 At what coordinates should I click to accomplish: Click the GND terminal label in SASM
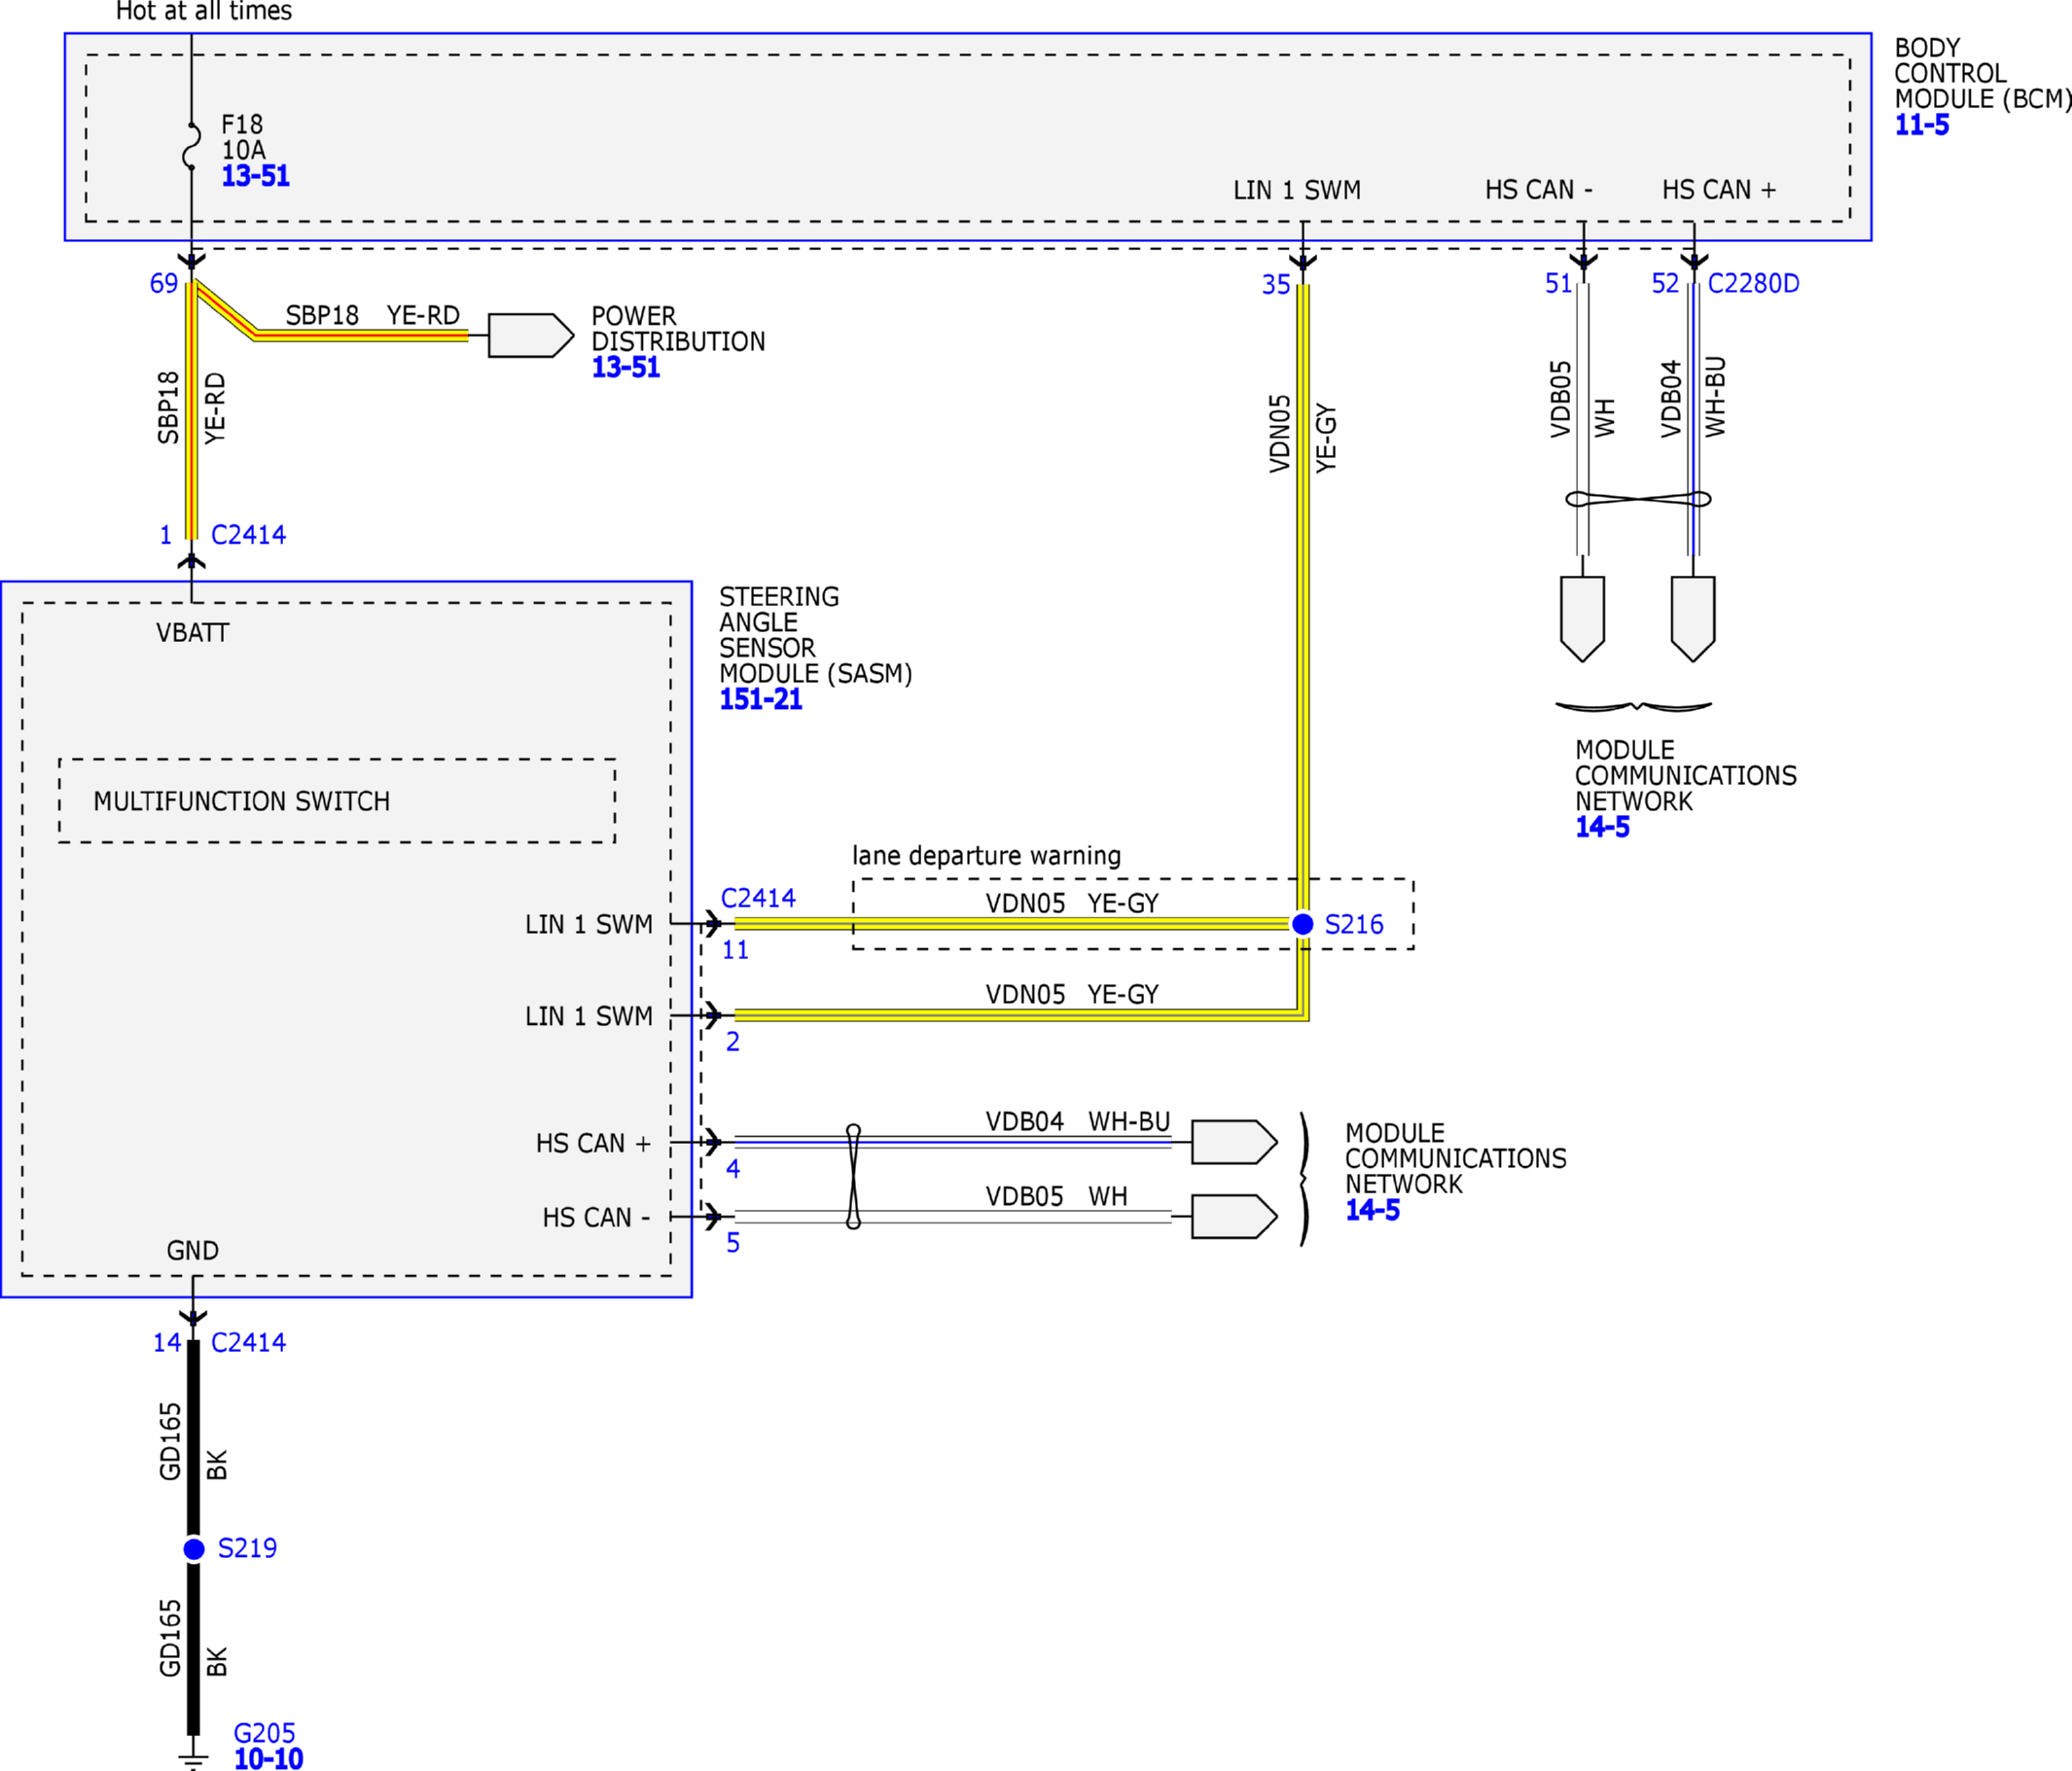tap(192, 1250)
